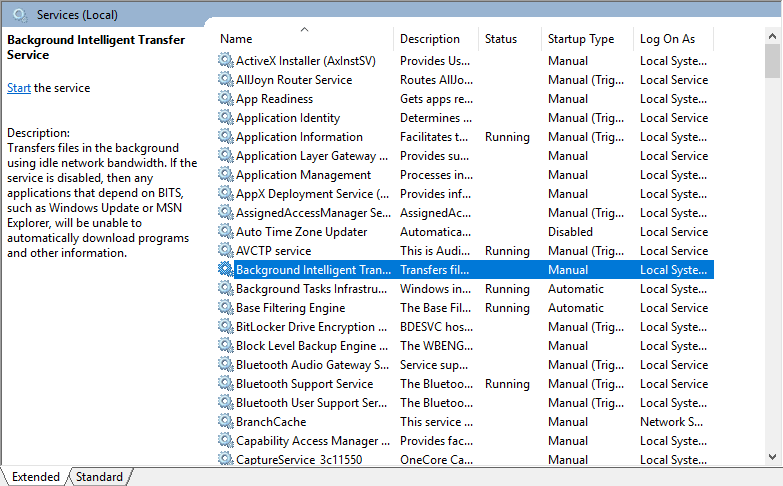Select the Bluetooth Audio Gateway service icon

(226, 364)
